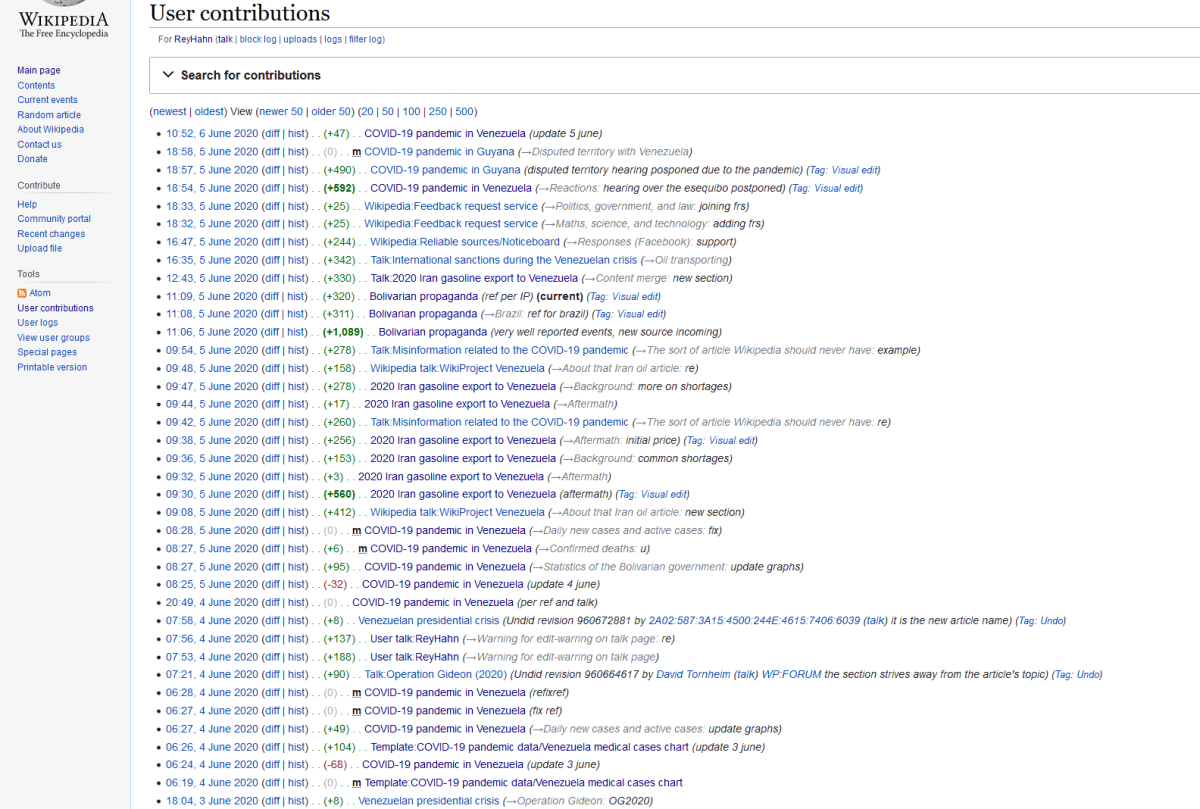Open User contributions tool link
This screenshot has width=1200, height=809.
coord(55,308)
